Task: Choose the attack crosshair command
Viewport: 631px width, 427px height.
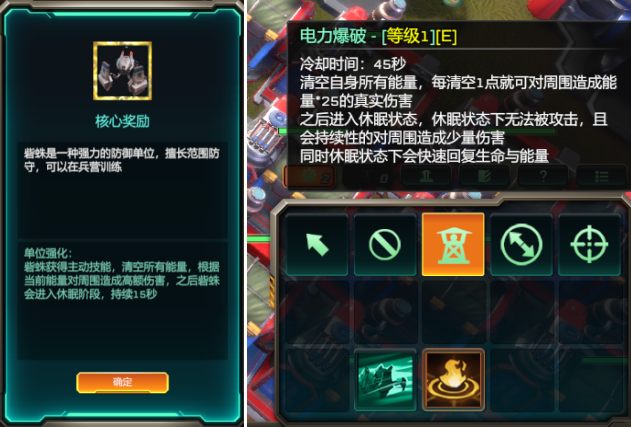Action: coord(589,244)
